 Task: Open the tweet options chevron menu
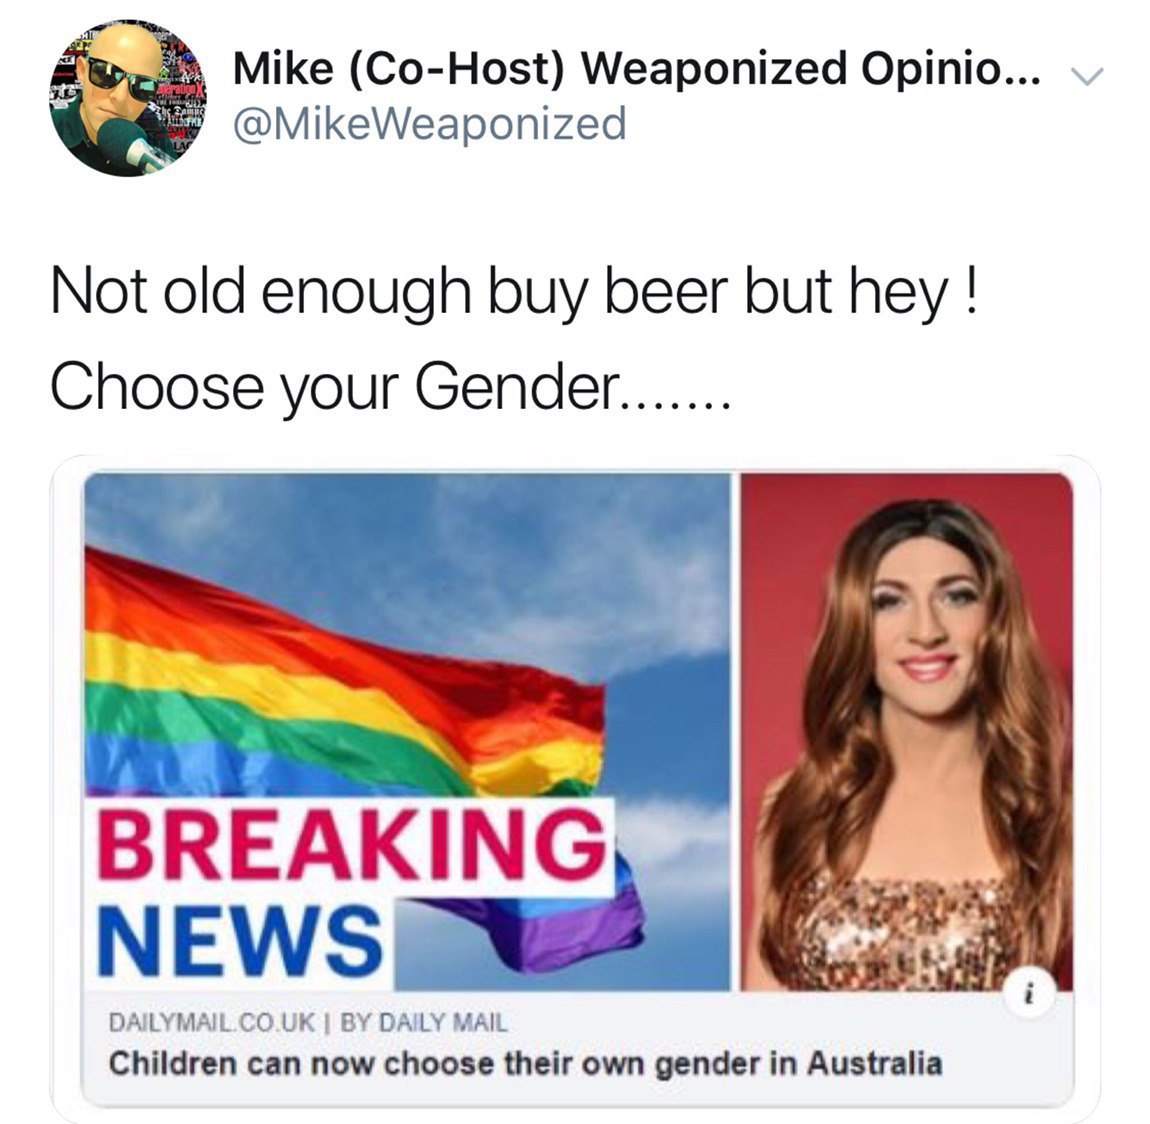pos(1086,76)
